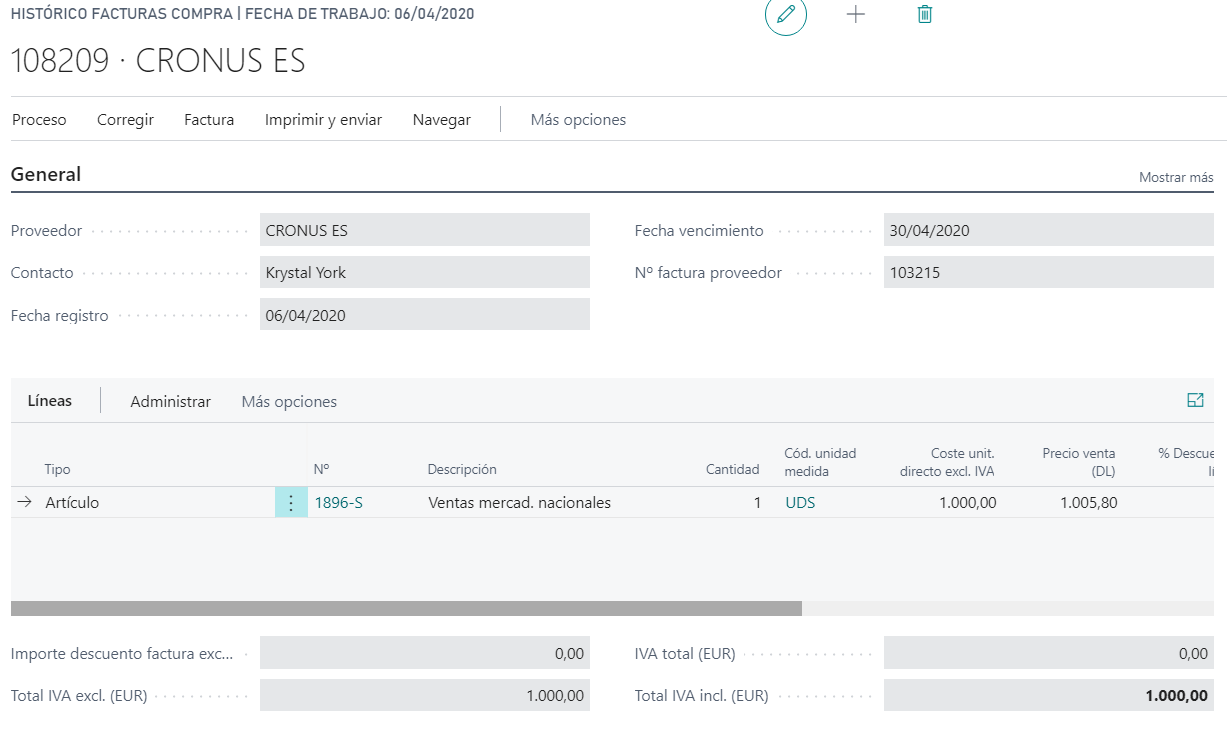The height and width of the screenshot is (732, 1227).
Task: Click the row selector arrow beside Artículo
Action: 24,503
